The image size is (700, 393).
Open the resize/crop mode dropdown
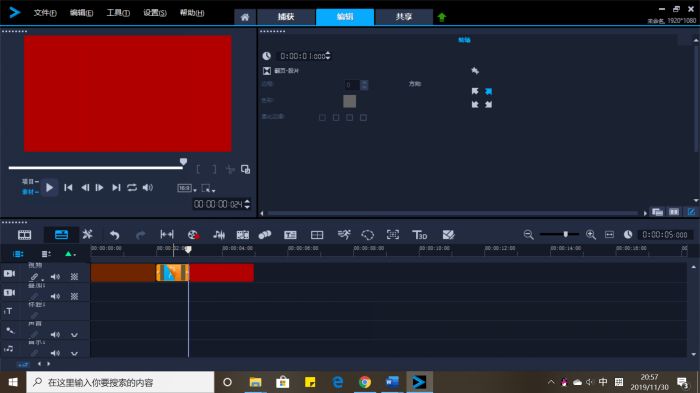[x=208, y=188]
